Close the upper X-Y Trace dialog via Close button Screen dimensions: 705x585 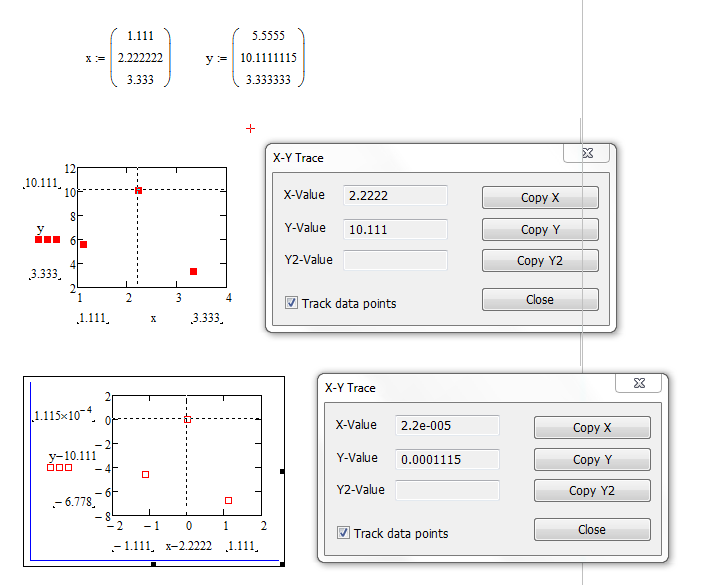(x=540, y=299)
